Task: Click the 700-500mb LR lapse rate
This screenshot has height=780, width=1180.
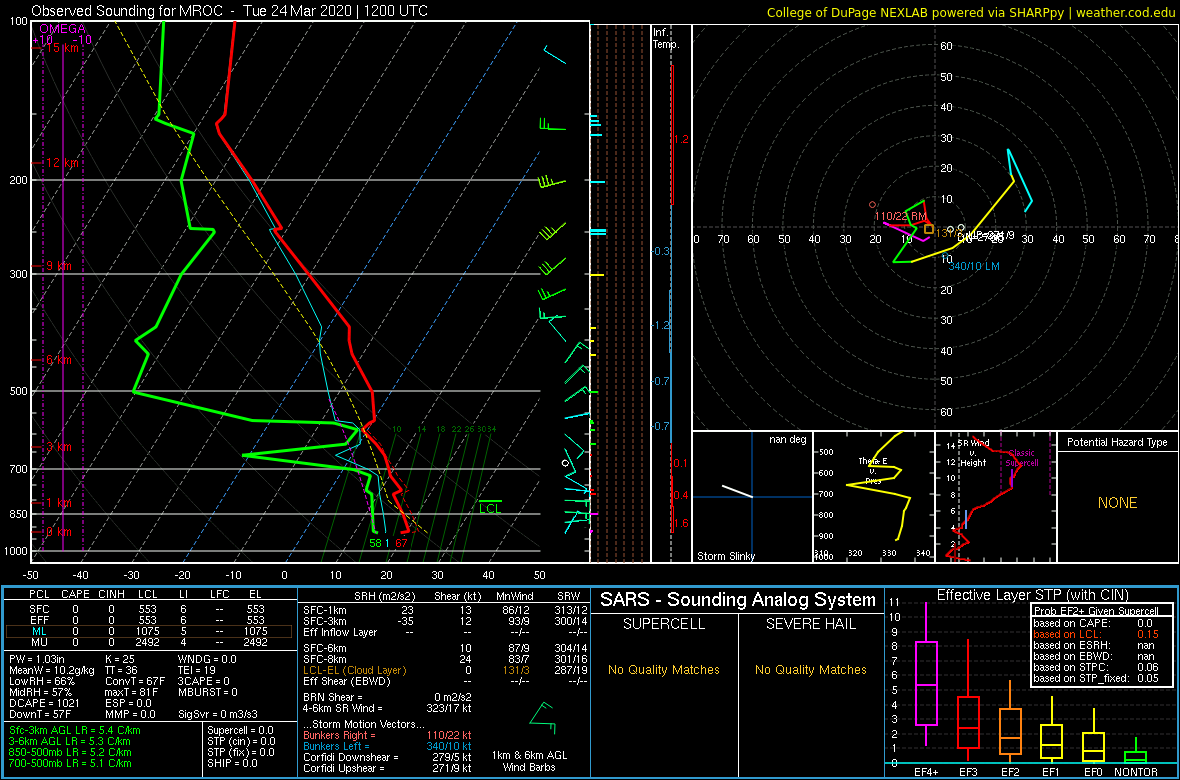Action: point(70,763)
